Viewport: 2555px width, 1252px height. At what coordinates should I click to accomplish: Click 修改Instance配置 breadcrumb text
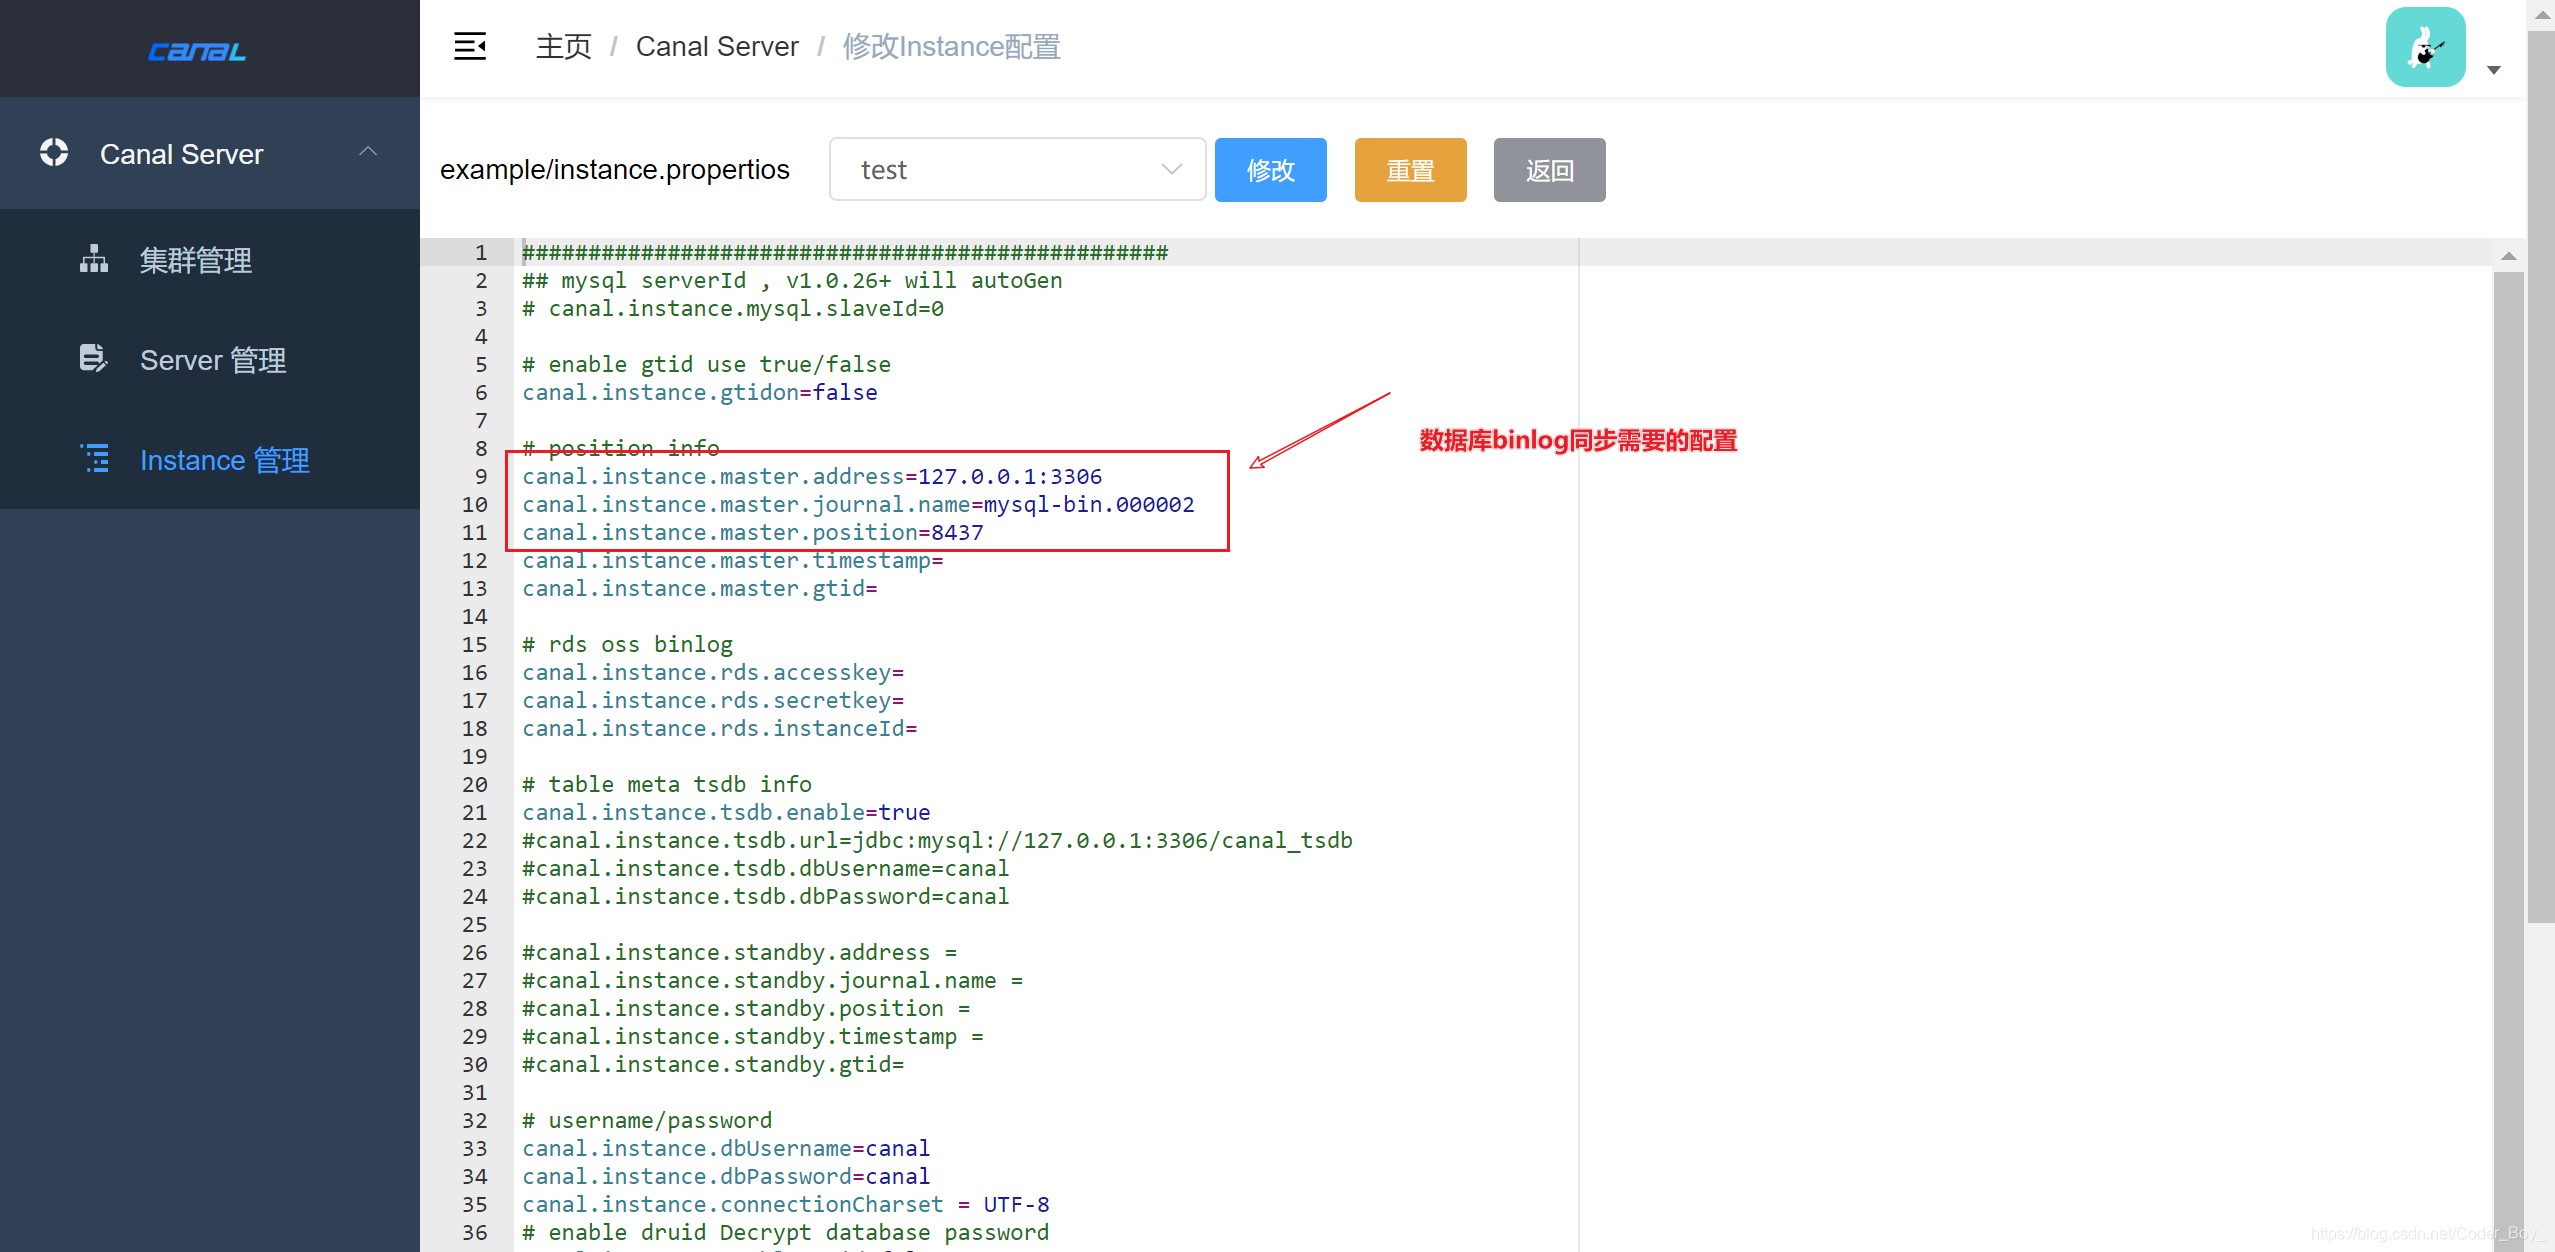(951, 46)
